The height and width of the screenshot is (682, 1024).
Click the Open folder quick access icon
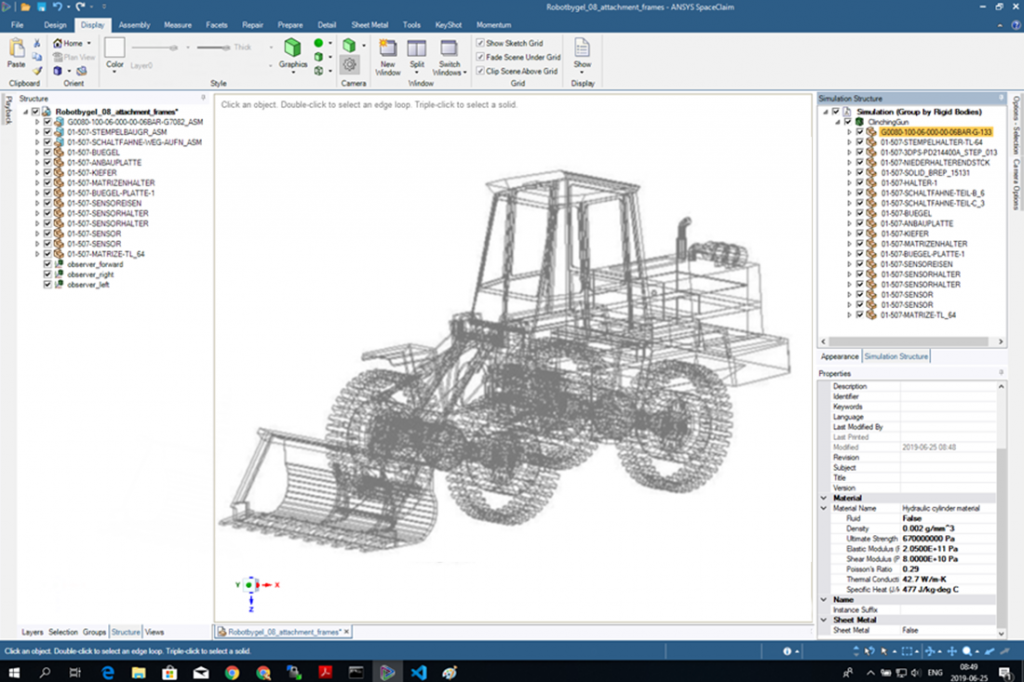pyautogui.click(x=25, y=7)
